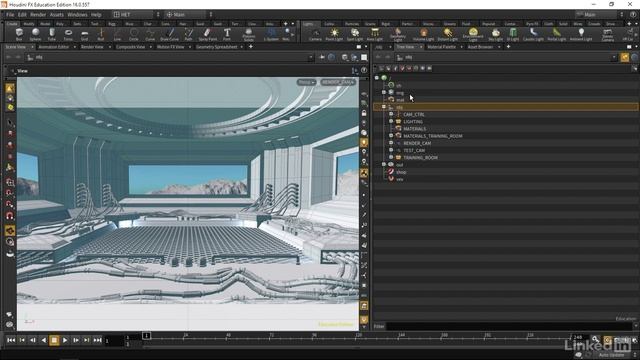The width and height of the screenshot is (640, 360).
Task: Add a Point Light
Action: coord(334,34)
